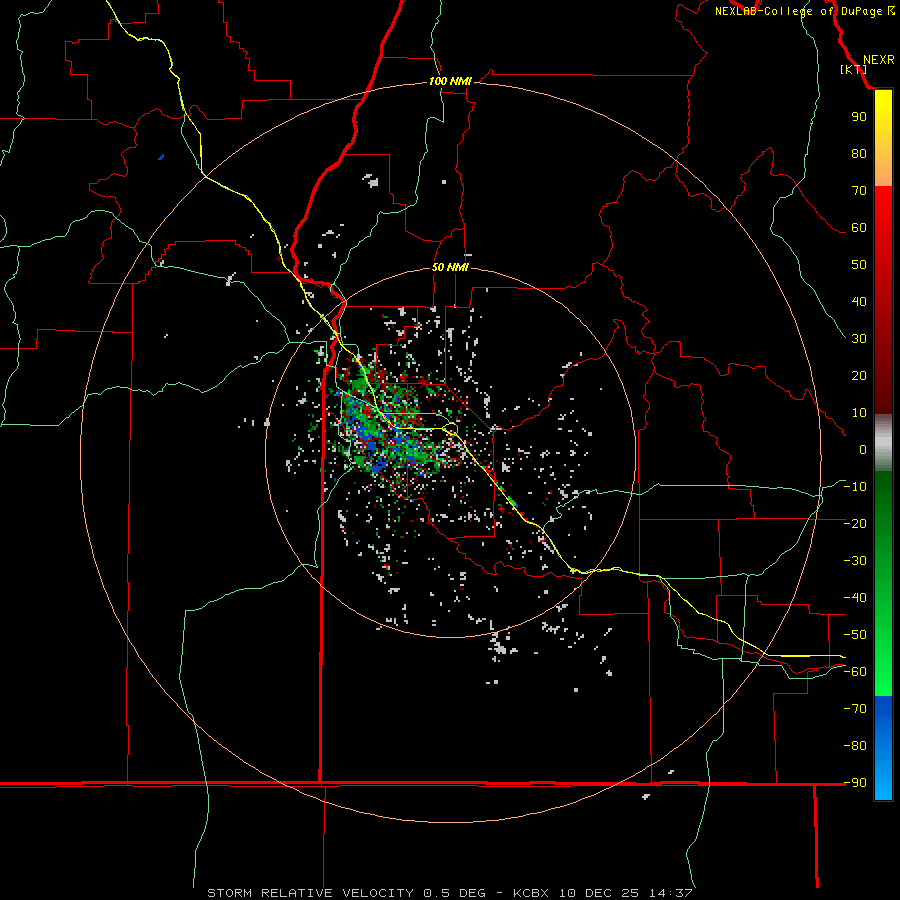Click the positive "30" scale value
This screenshot has width=900, height=900.
[x=859, y=339]
